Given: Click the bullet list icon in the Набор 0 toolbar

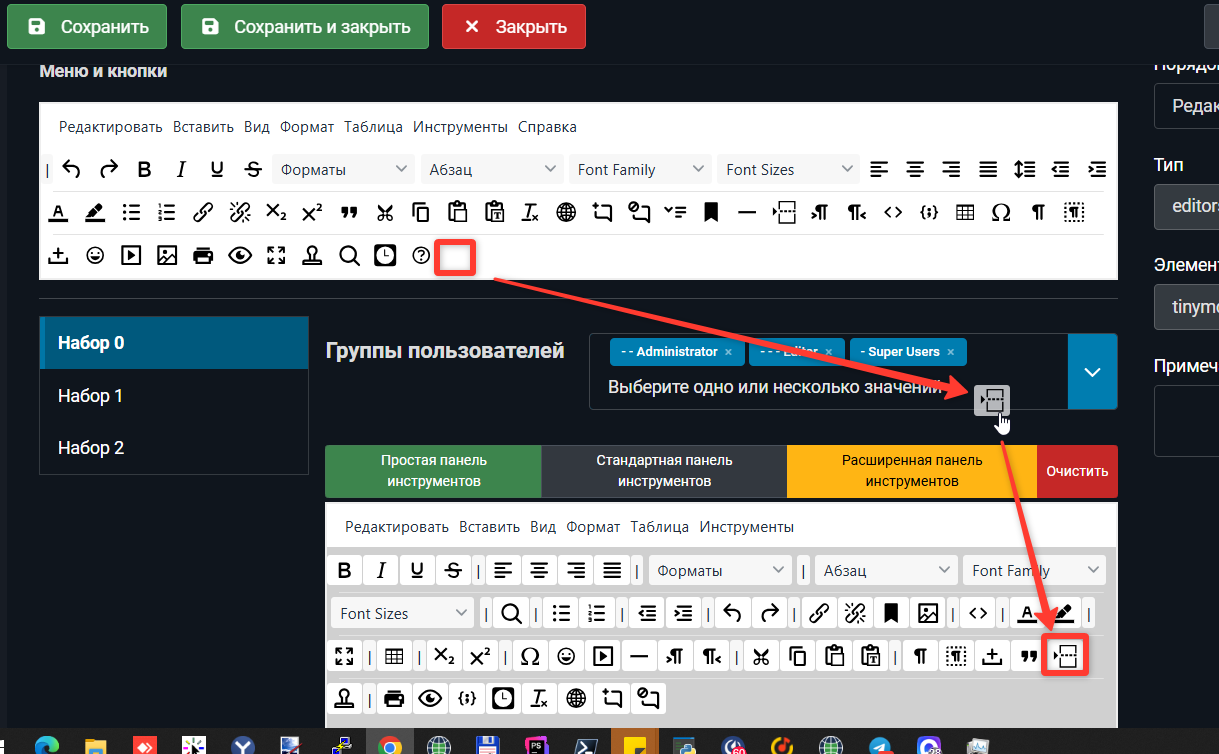Looking at the screenshot, I should pos(562,613).
